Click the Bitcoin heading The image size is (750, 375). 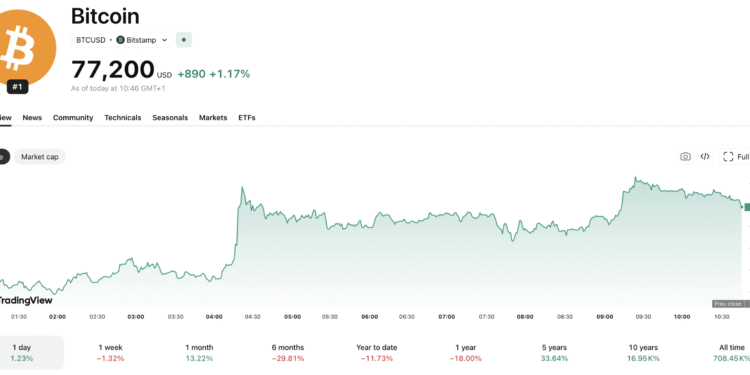click(x=105, y=17)
